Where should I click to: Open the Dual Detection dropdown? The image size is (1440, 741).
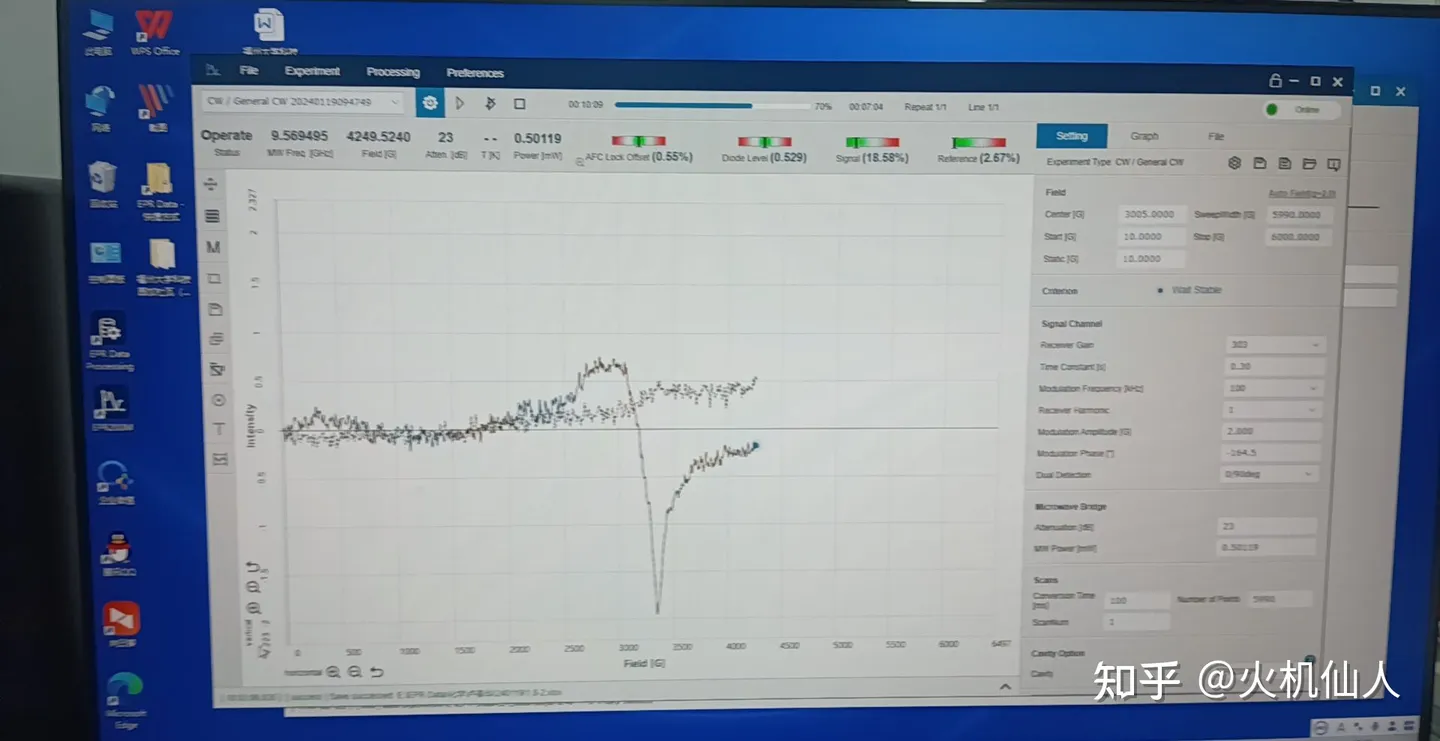click(x=1271, y=474)
